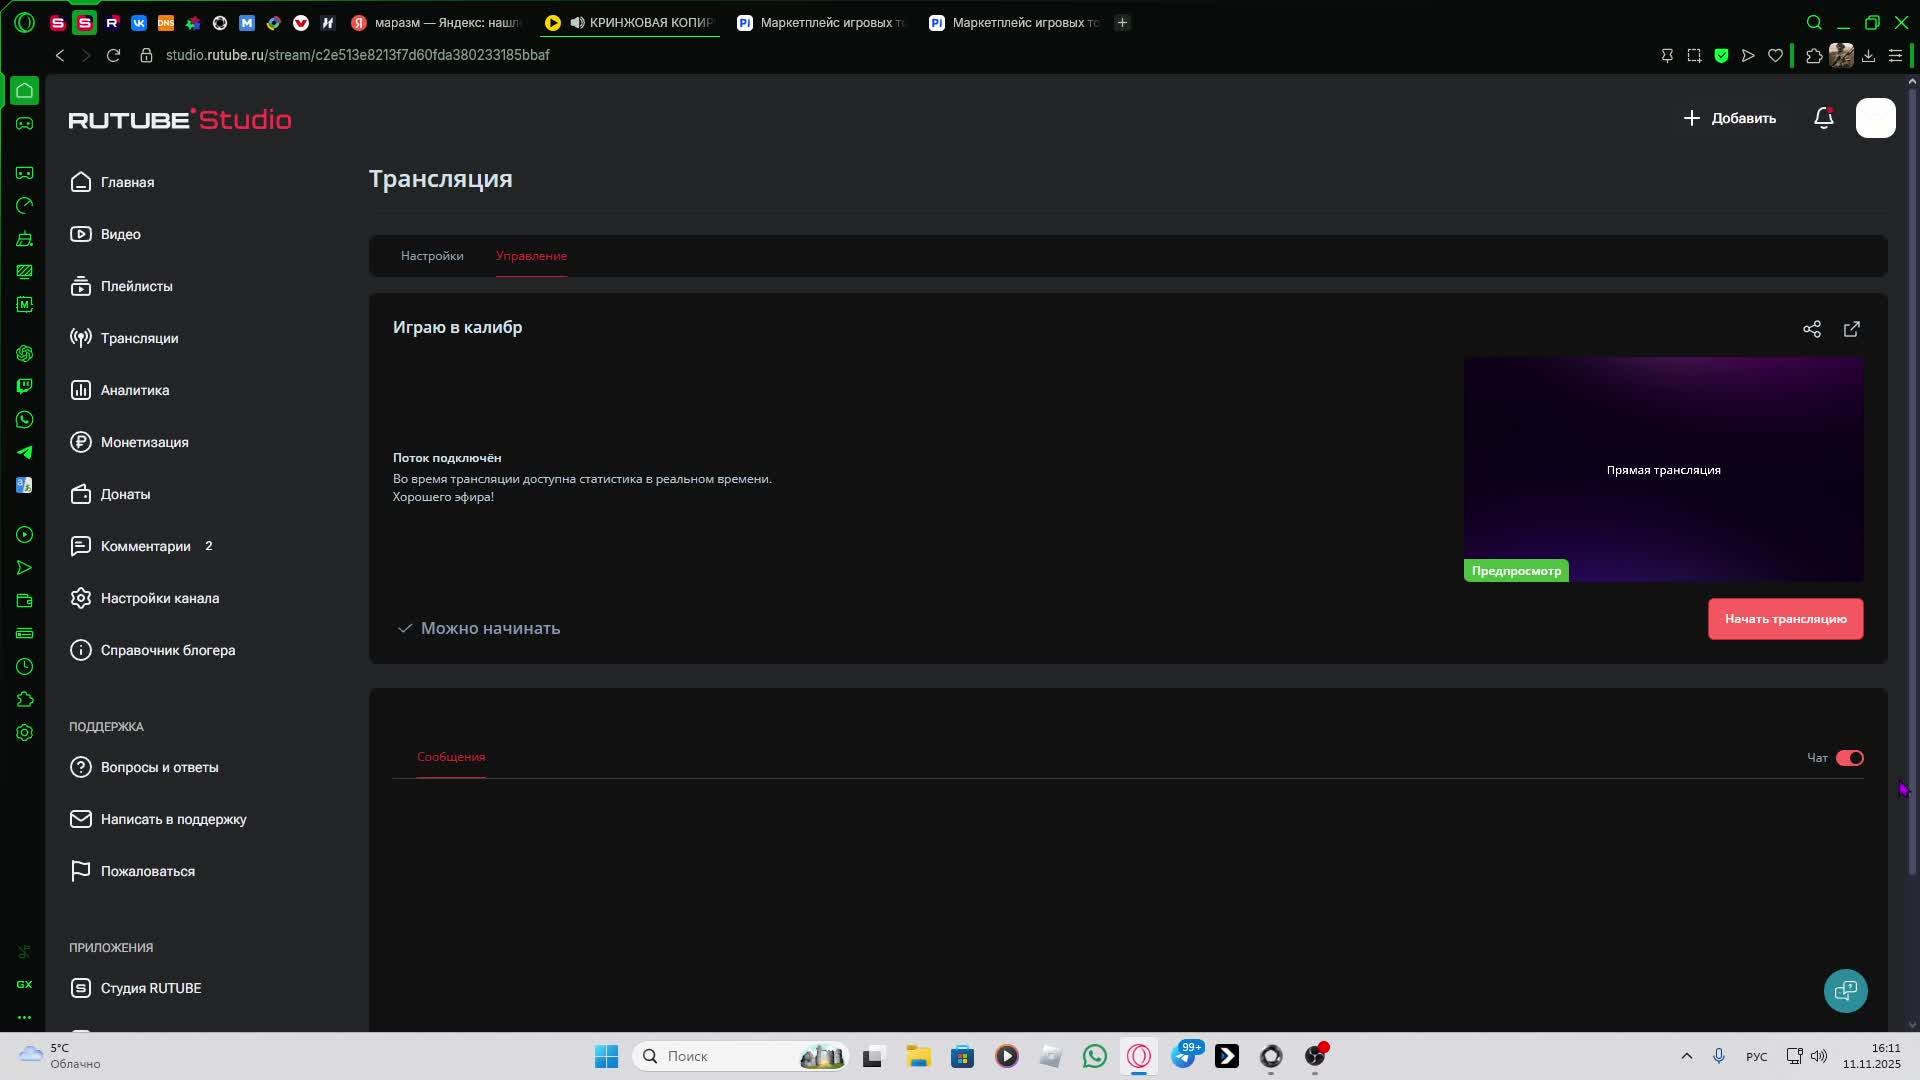Image resolution: width=1920 pixels, height=1080 pixels.
Task: Switch to the Настройки tab
Action: [432, 256]
